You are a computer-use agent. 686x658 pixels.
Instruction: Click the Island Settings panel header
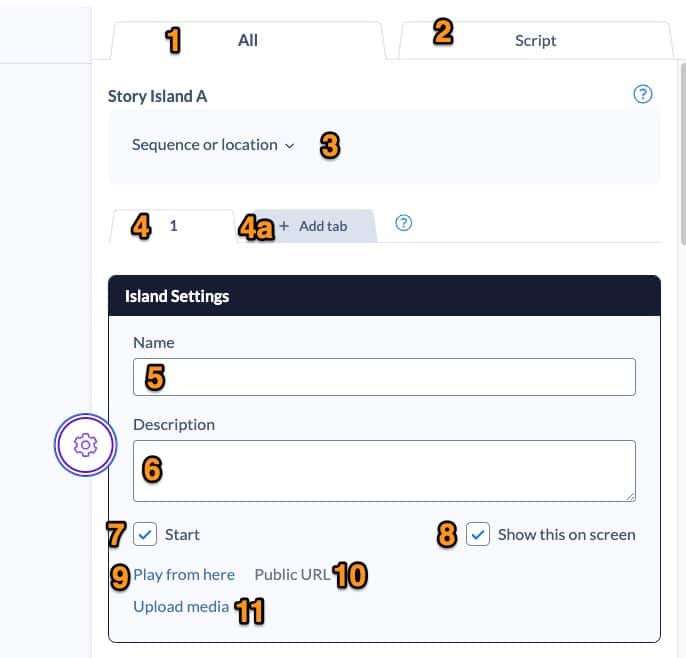pyautogui.click(x=384, y=296)
